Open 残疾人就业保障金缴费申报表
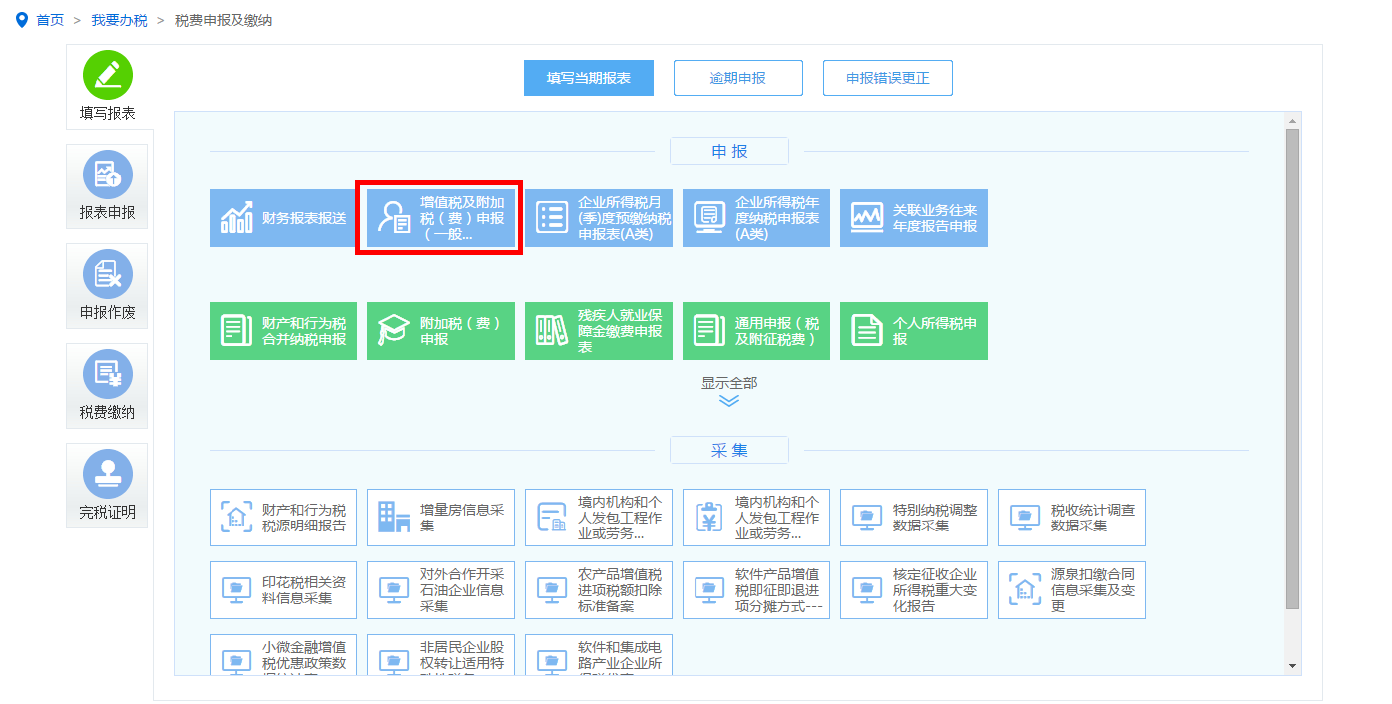The image size is (1392, 704). click(598, 330)
